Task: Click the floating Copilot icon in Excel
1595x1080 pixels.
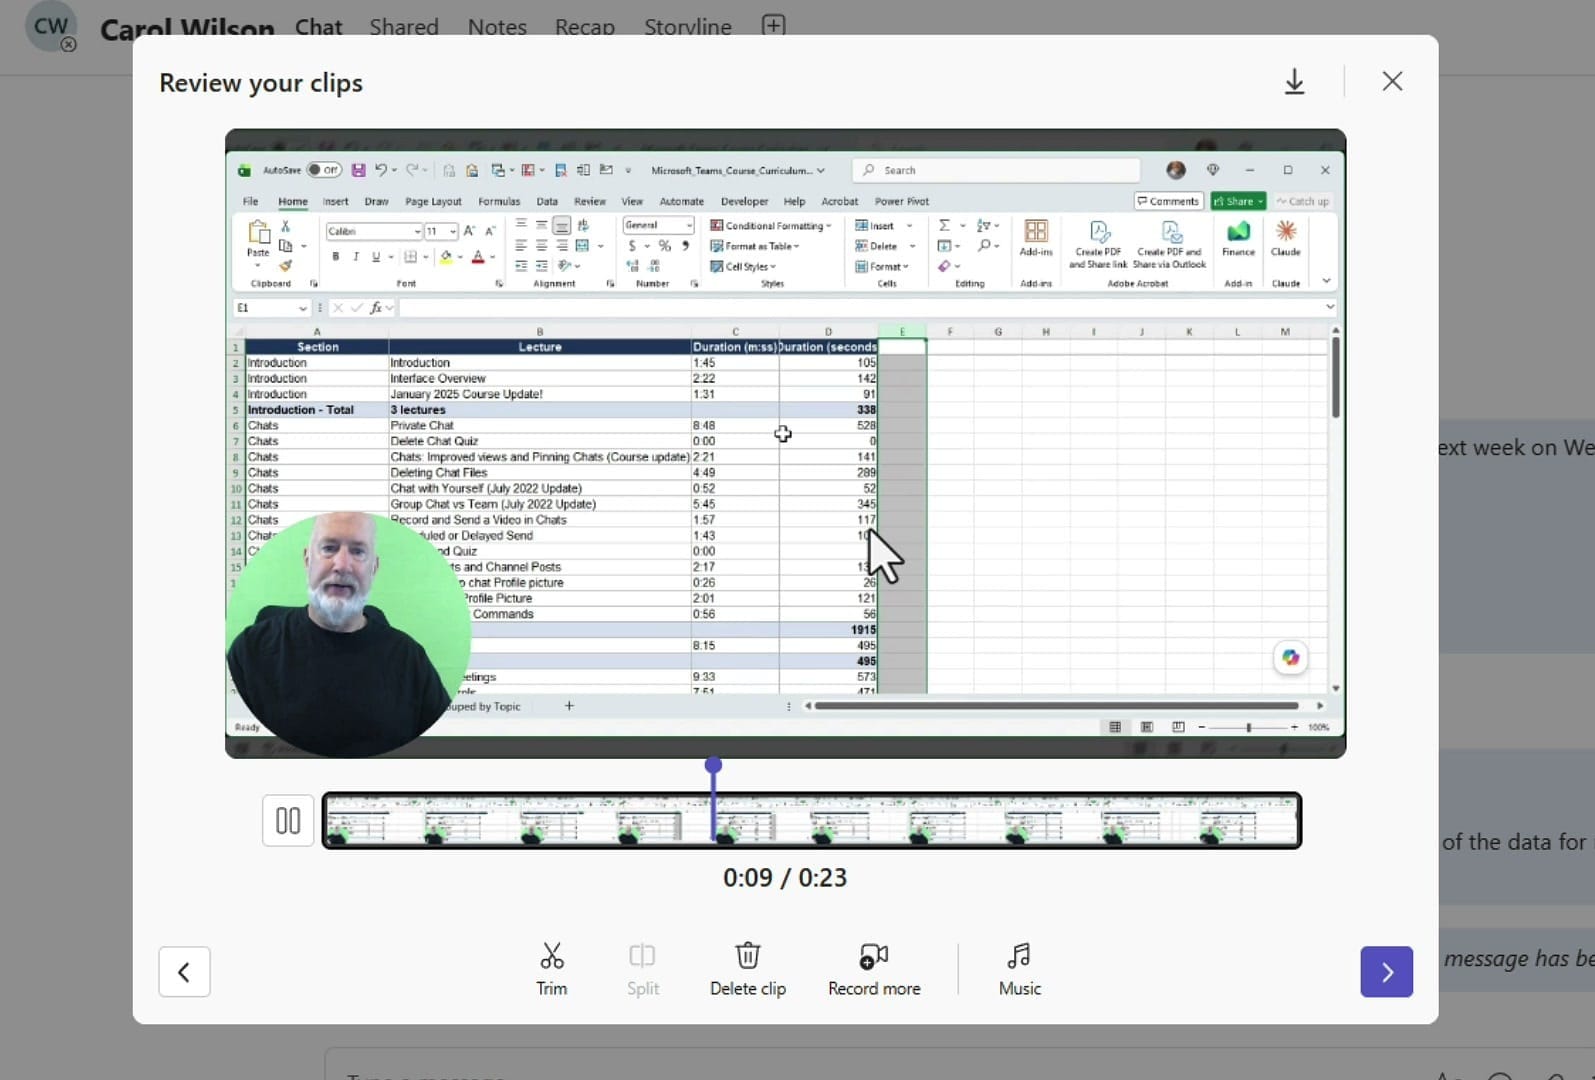Action: pyautogui.click(x=1290, y=657)
